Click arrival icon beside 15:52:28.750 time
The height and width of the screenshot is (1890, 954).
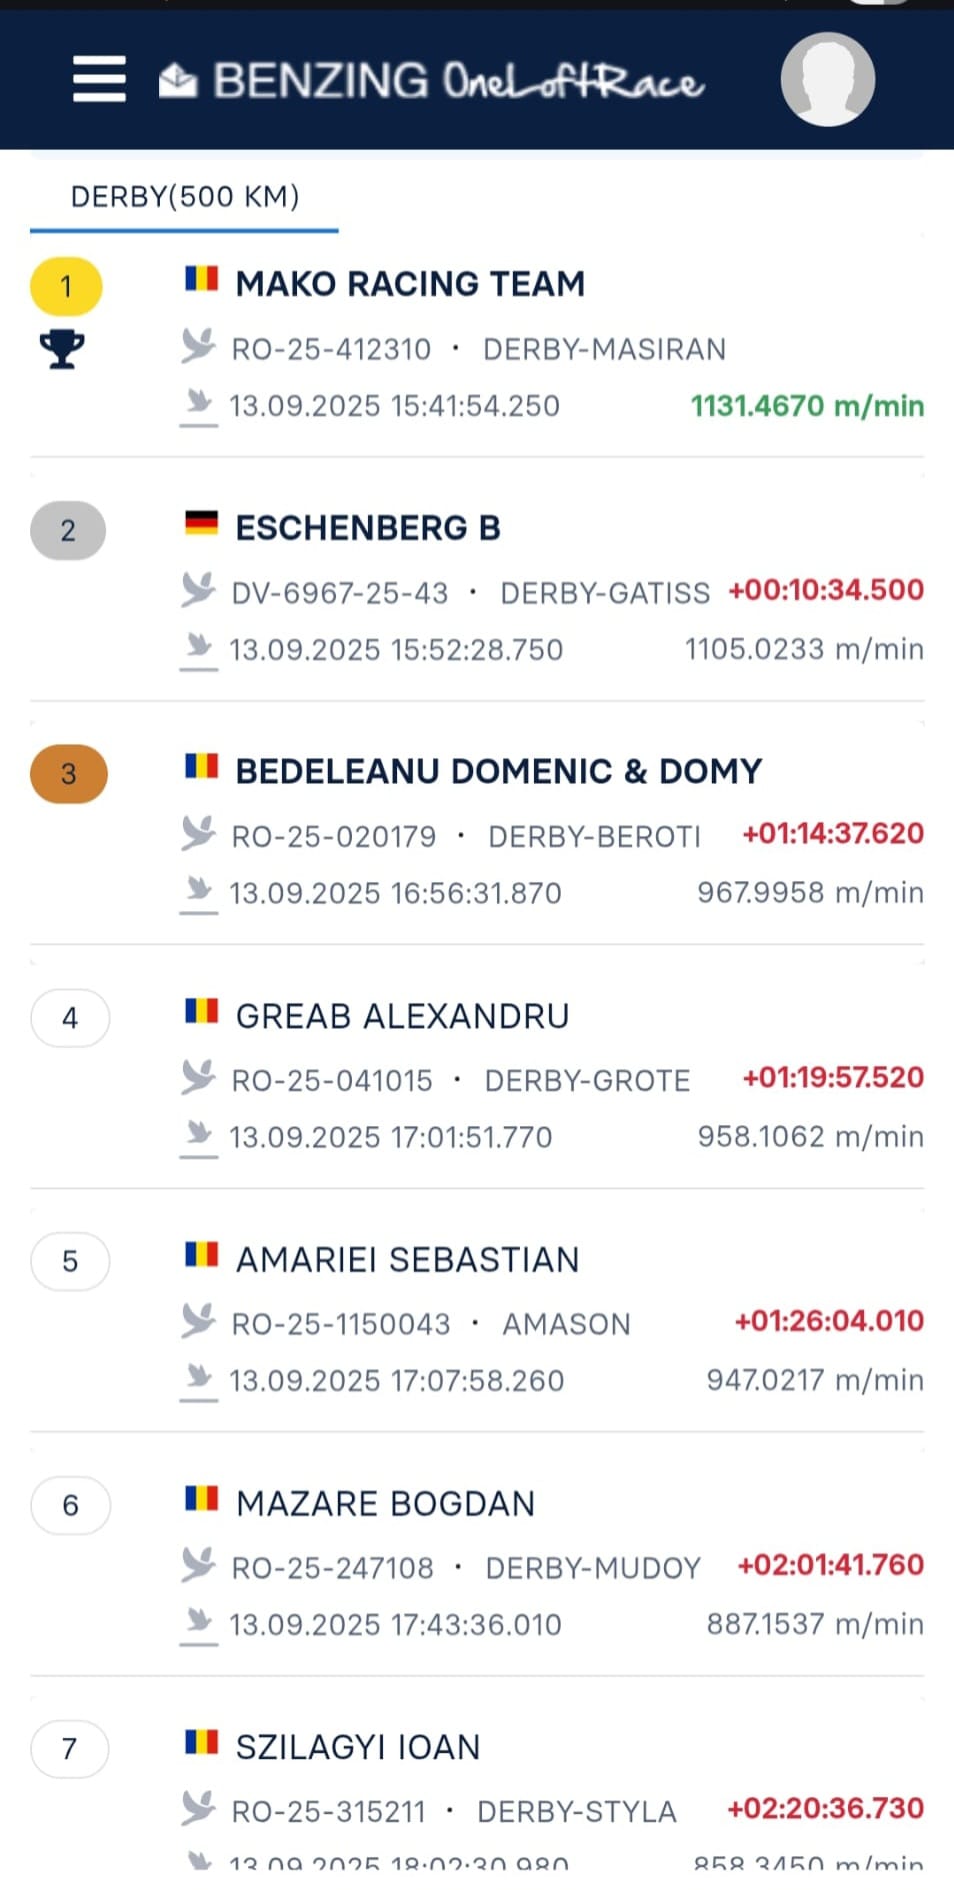click(x=199, y=649)
